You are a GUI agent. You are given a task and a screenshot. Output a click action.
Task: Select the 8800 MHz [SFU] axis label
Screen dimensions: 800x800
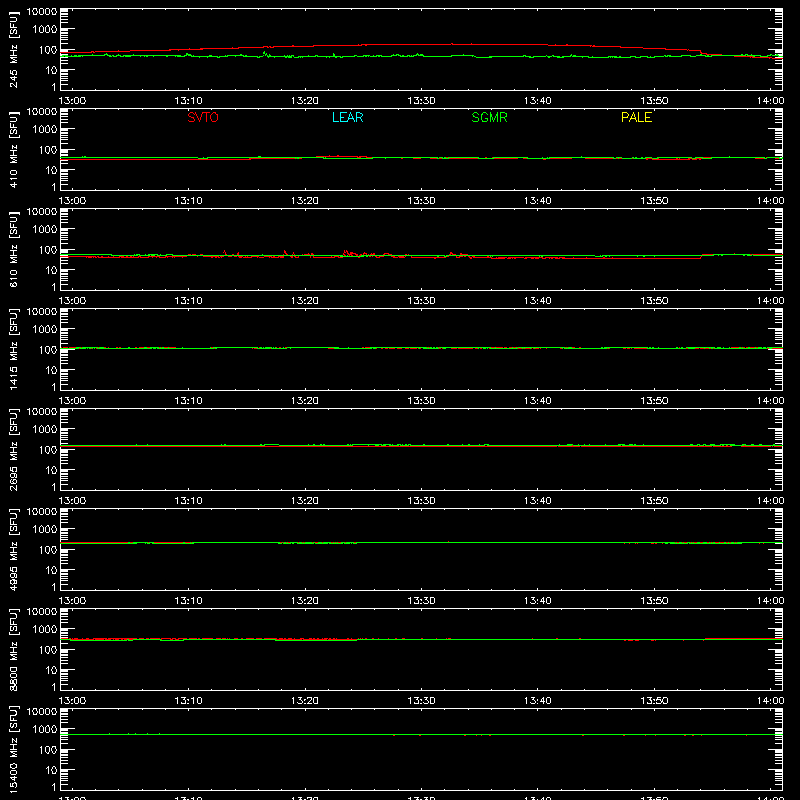(13, 649)
